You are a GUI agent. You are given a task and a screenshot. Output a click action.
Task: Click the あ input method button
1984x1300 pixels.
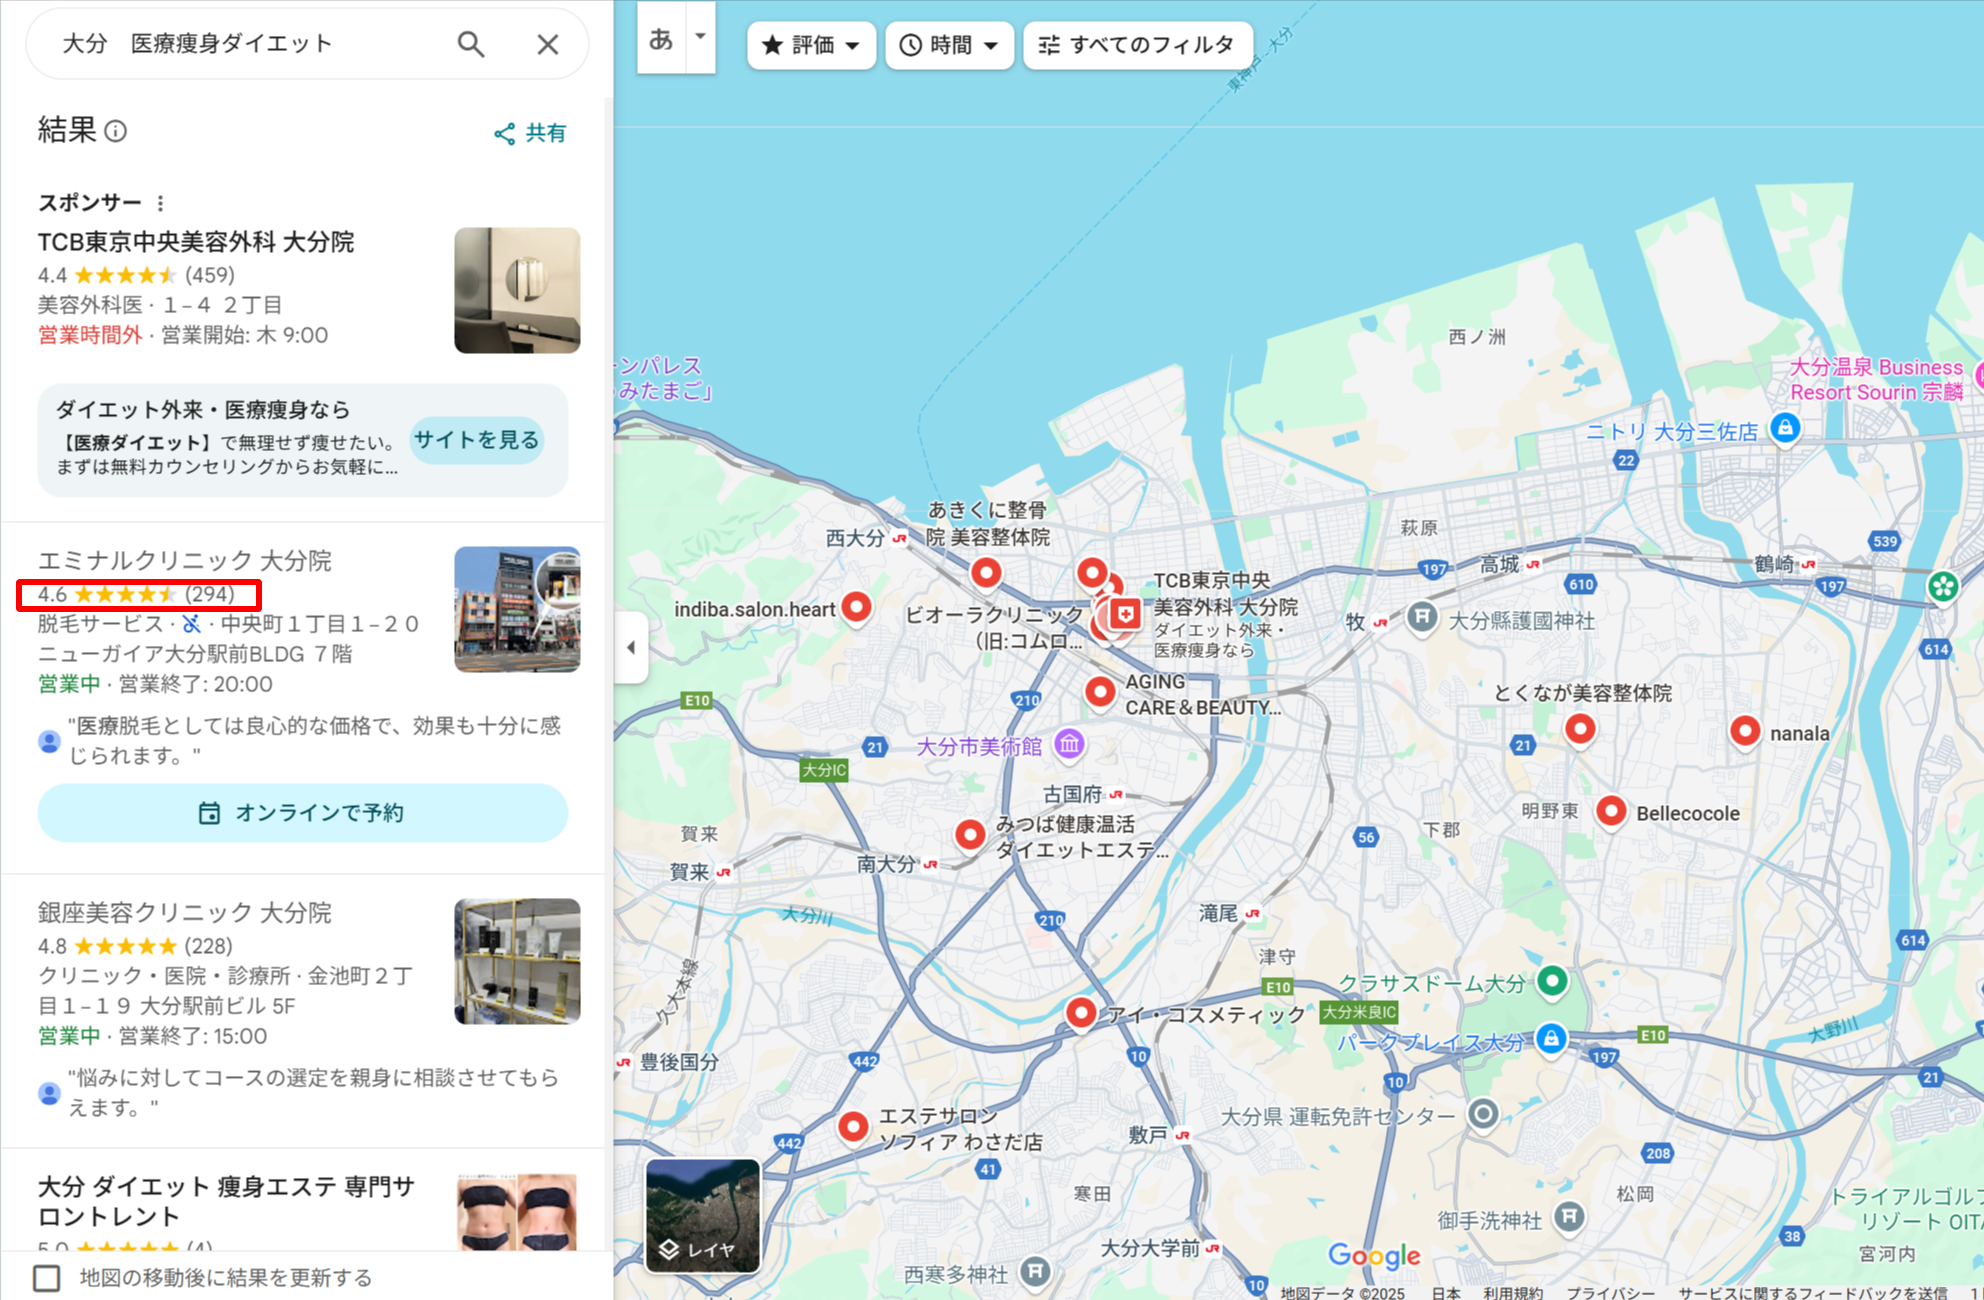pos(661,38)
